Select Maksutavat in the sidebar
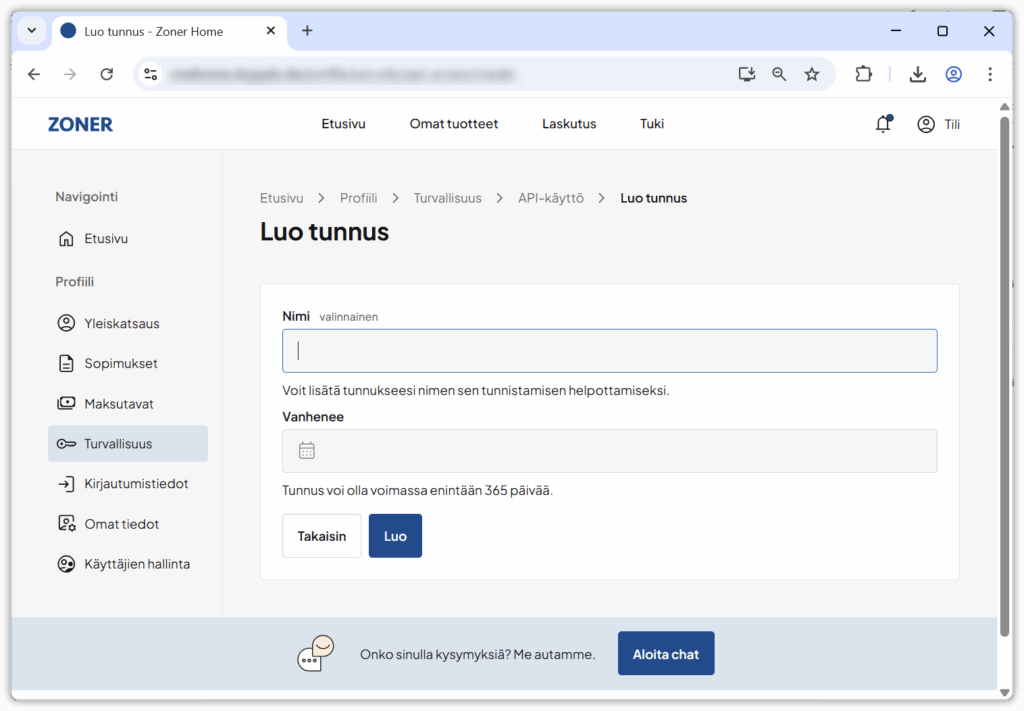The width and height of the screenshot is (1024, 711). 118,404
